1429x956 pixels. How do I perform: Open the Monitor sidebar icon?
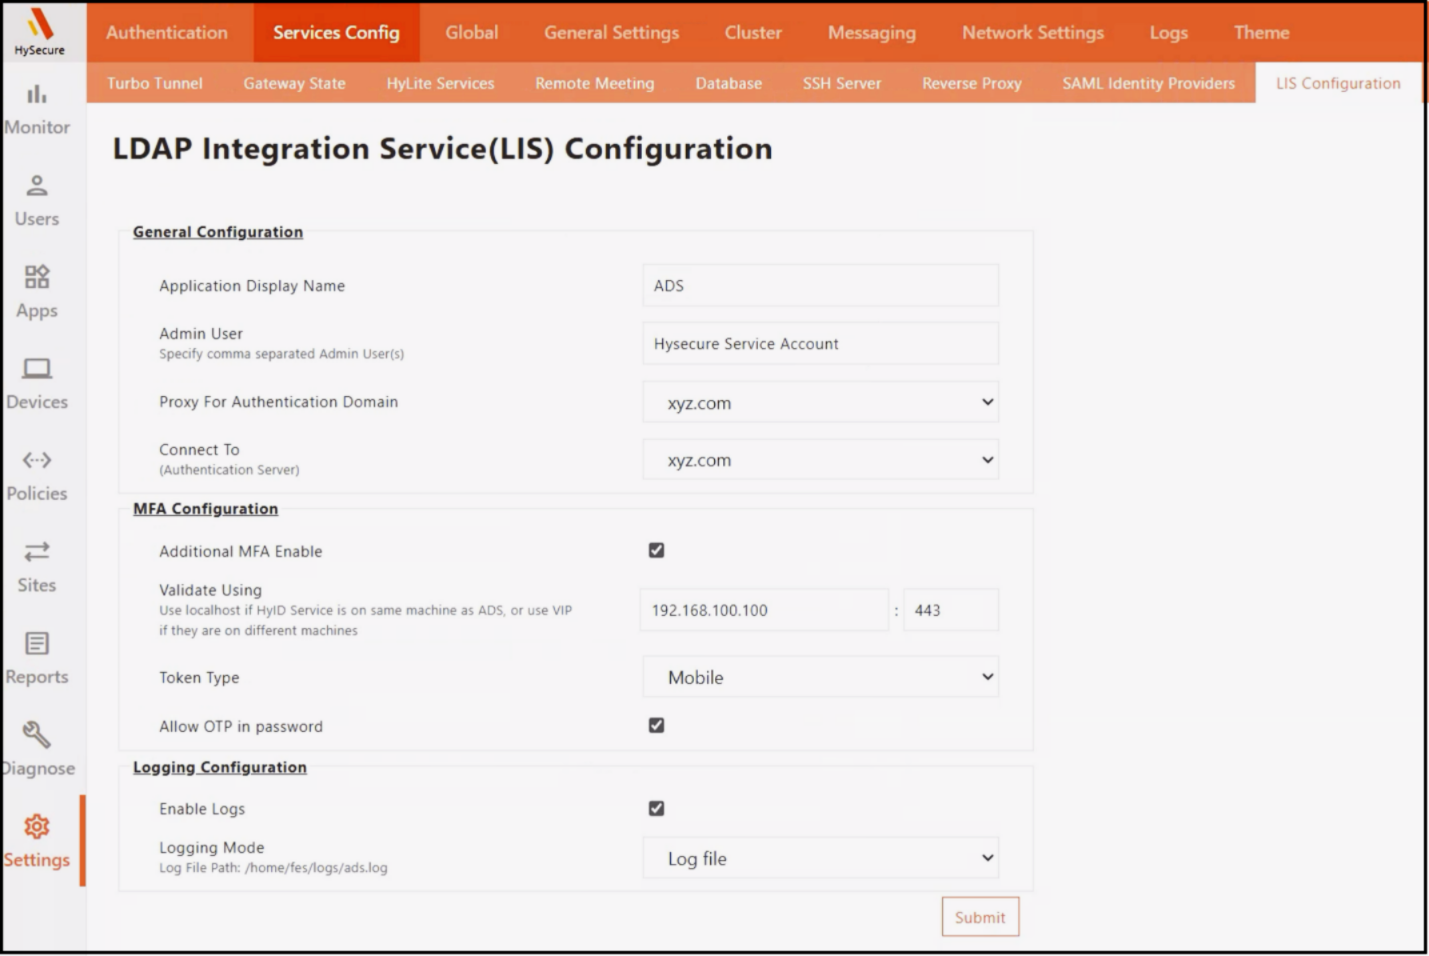(37, 95)
